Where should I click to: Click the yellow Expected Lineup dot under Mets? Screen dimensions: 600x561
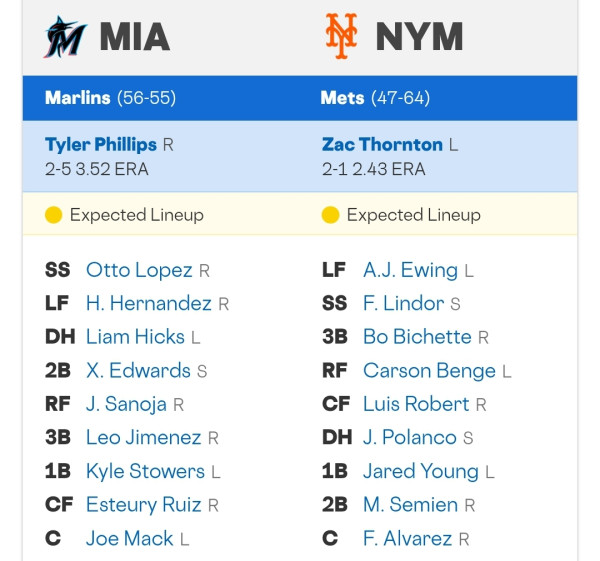(x=330, y=215)
